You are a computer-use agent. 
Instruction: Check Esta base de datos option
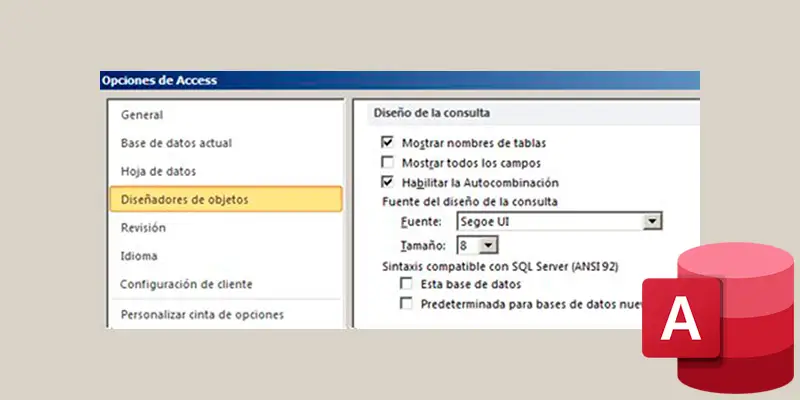click(406, 284)
